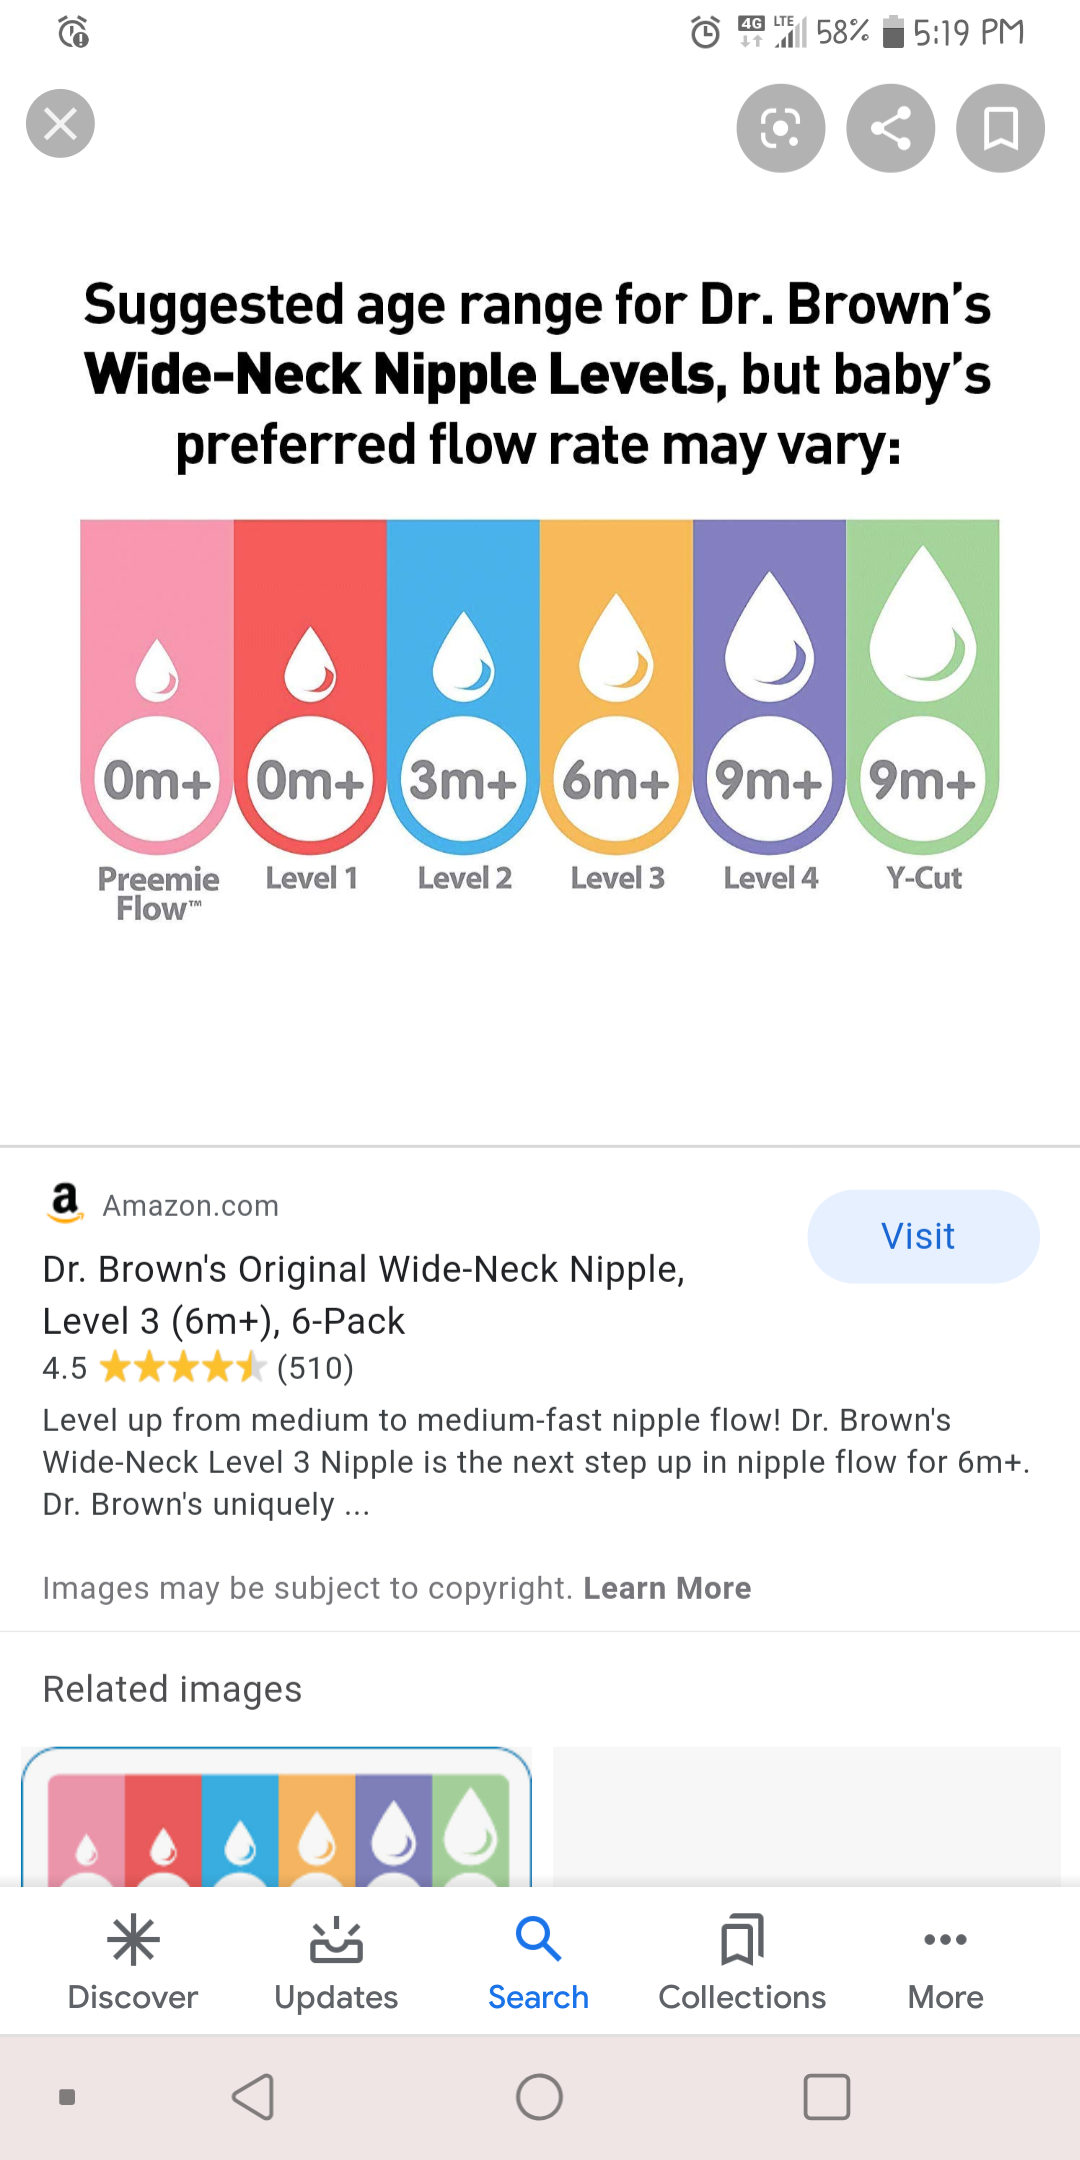
Task: Open Learn More about copyright
Action: [667, 1588]
